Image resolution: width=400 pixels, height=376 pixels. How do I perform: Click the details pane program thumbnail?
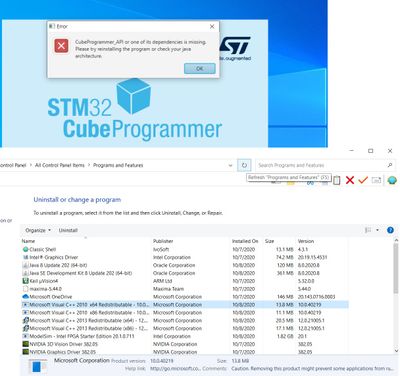tap(37, 366)
